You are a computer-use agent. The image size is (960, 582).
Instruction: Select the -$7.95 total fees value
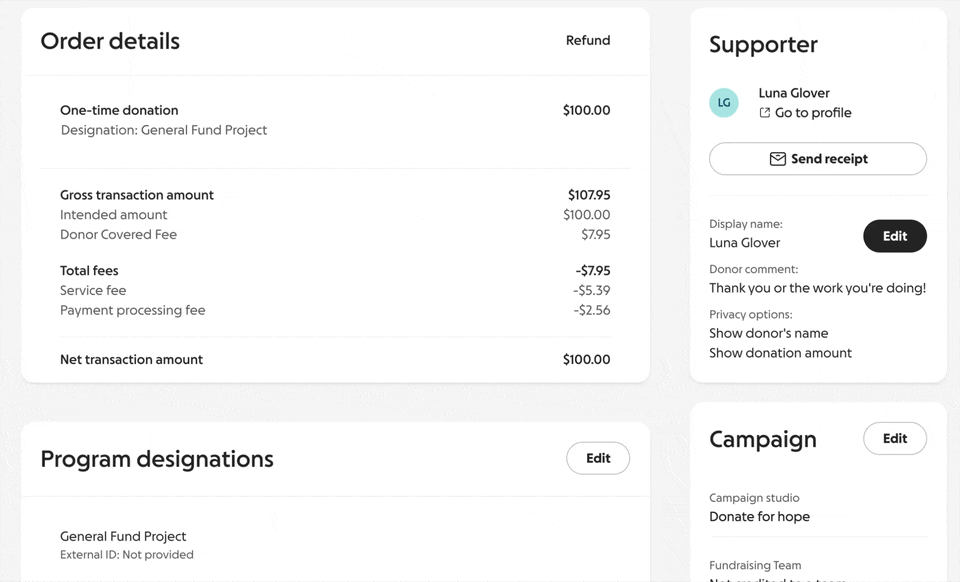point(593,270)
